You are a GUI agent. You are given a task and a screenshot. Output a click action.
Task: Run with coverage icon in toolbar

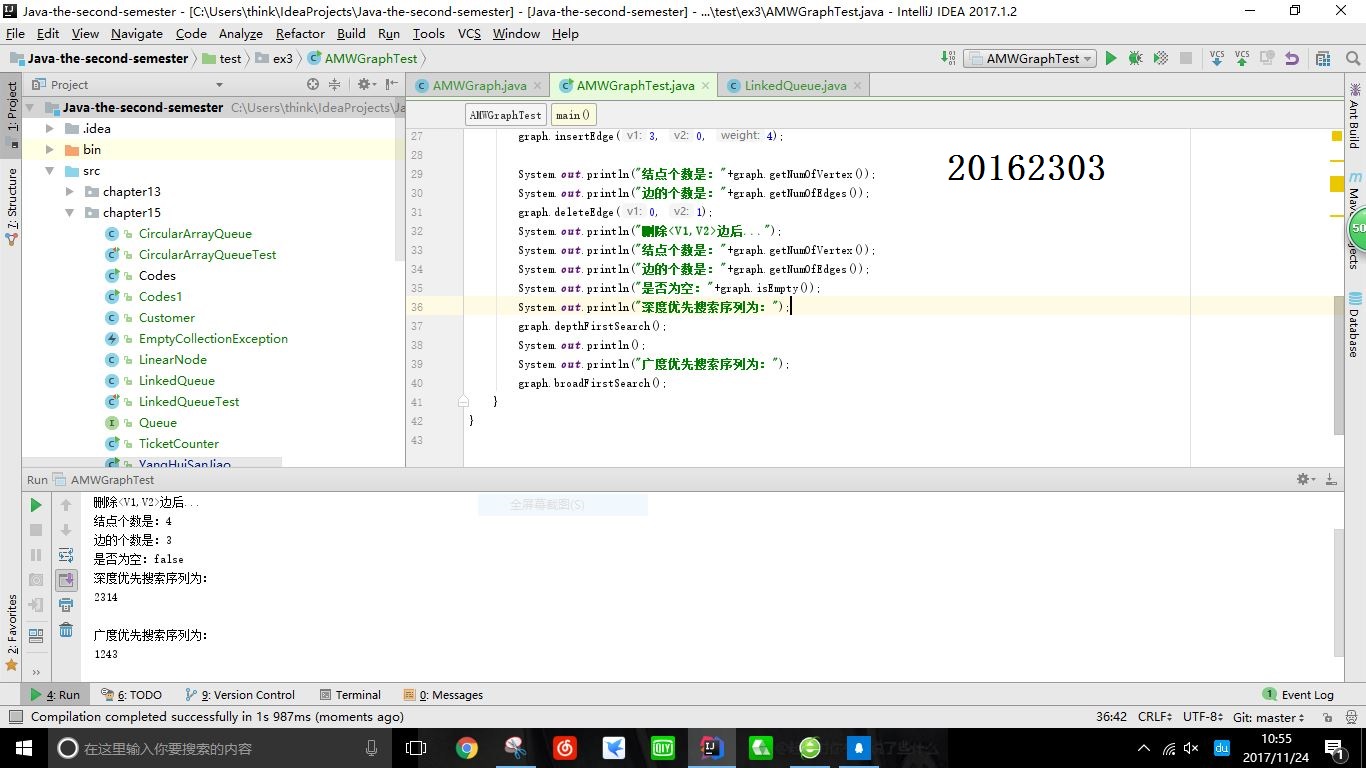click(1160, 59)
